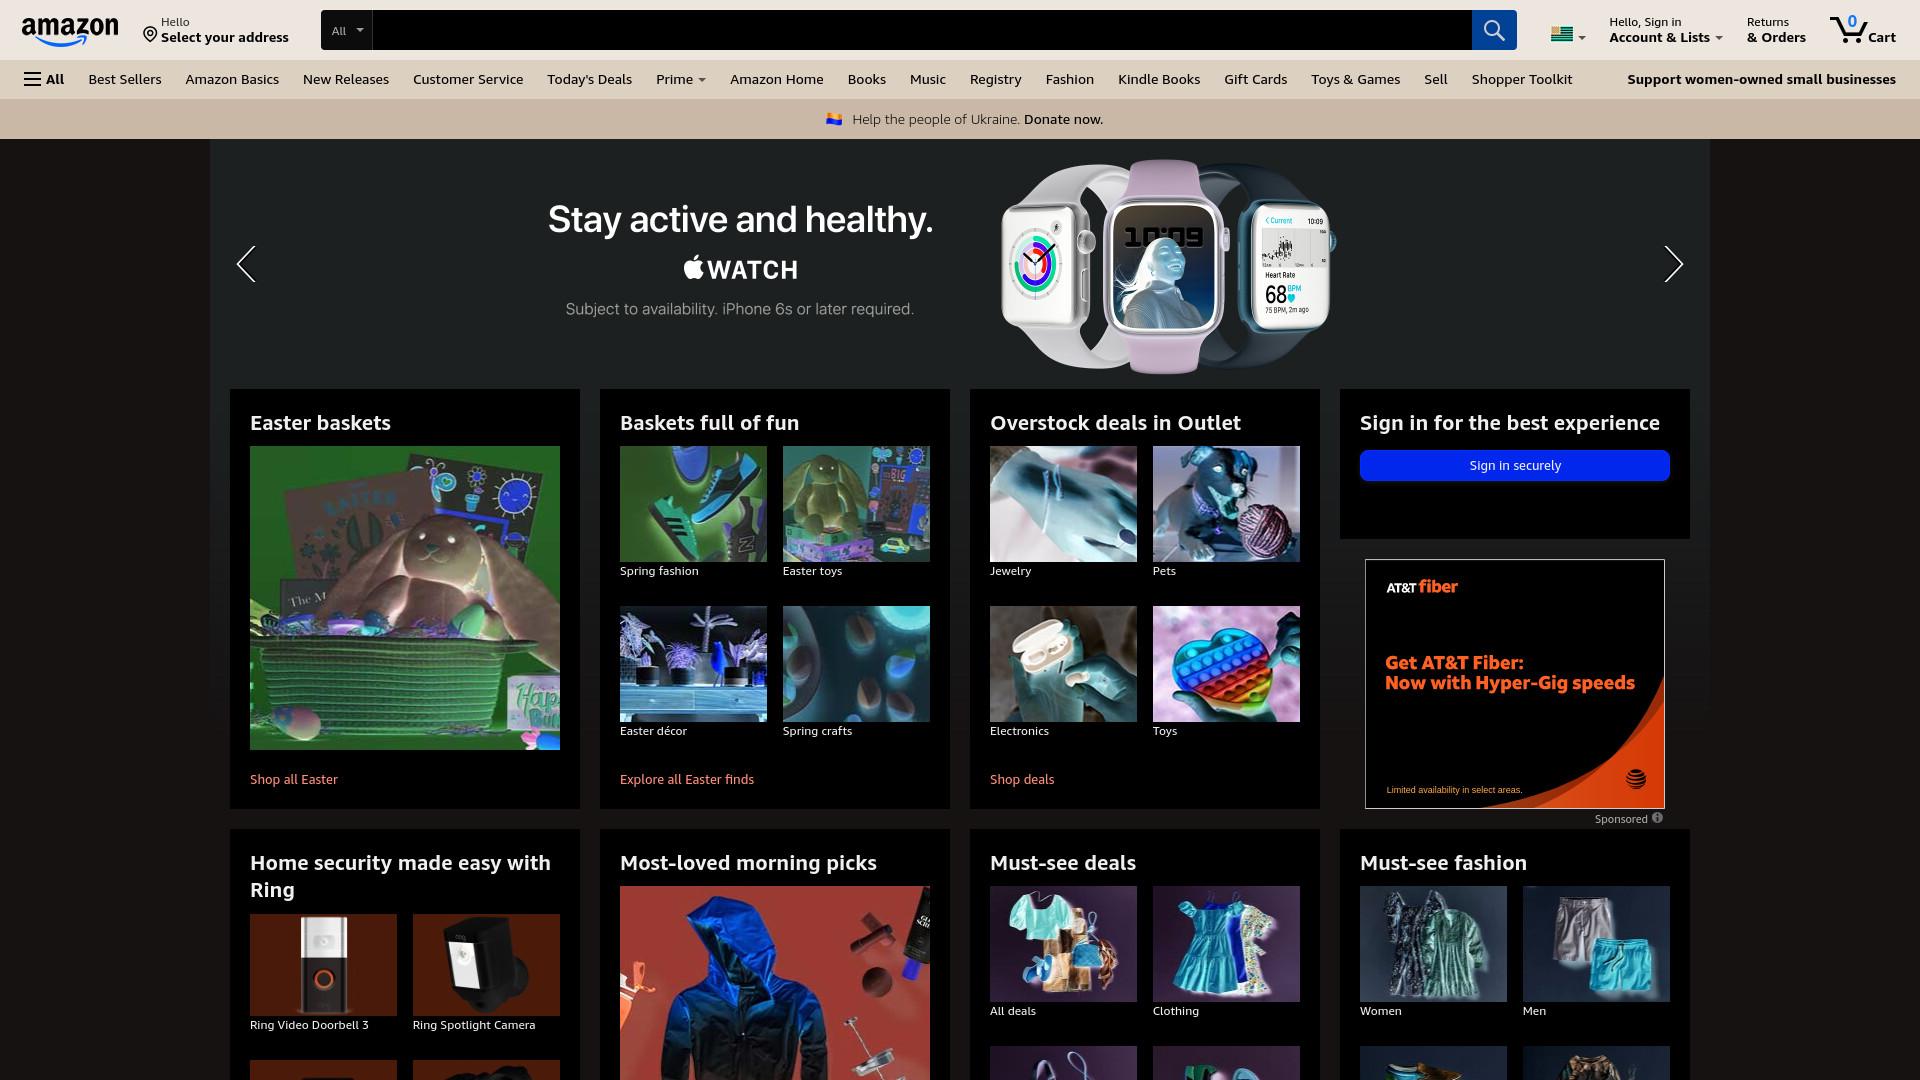Open All deals thumbnail

(x=1063, y=944)
